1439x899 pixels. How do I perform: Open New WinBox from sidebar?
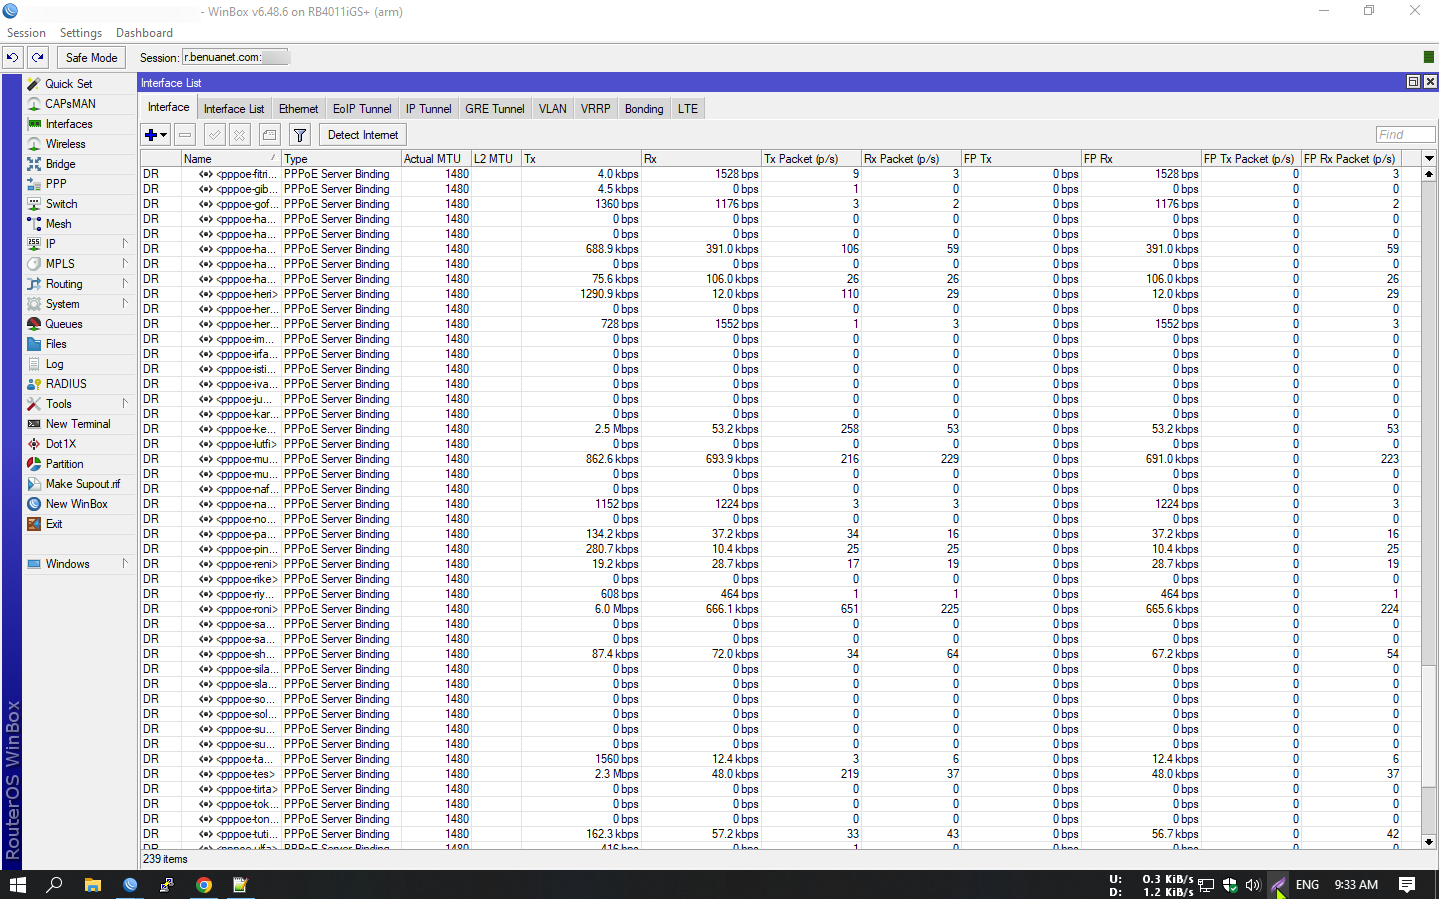click(x=79, y=504)
